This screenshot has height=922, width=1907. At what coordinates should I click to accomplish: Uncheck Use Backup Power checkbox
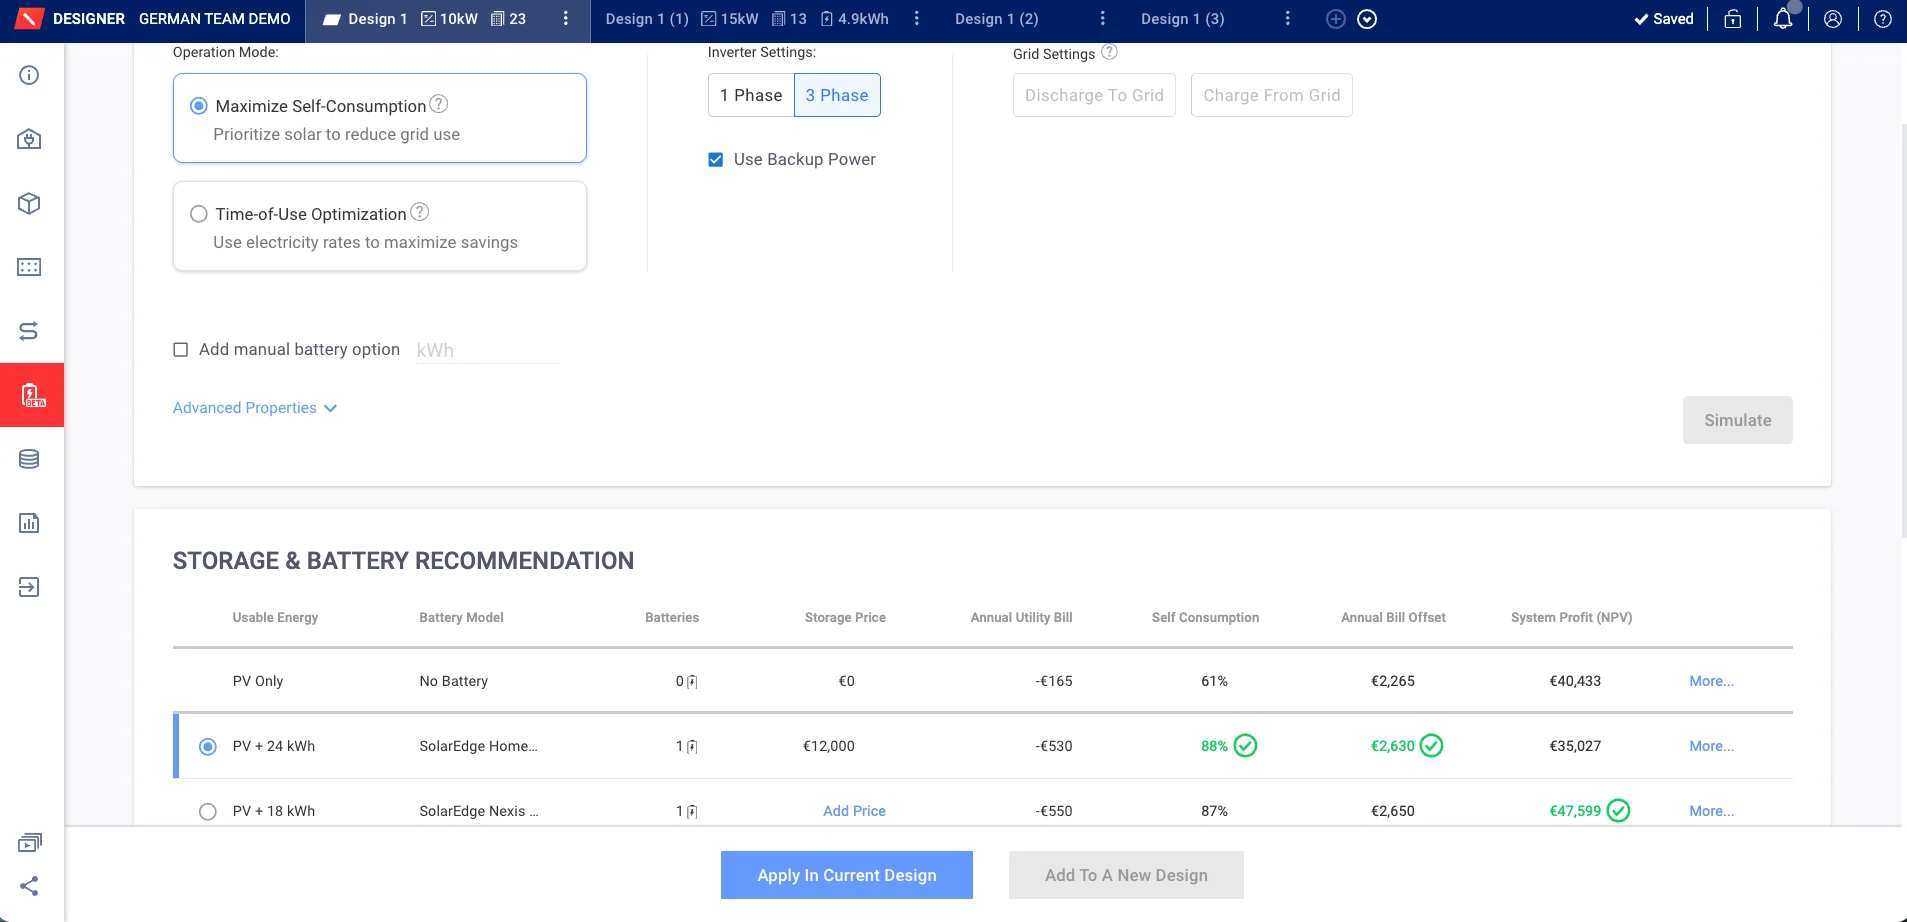[x=716, y=160]
